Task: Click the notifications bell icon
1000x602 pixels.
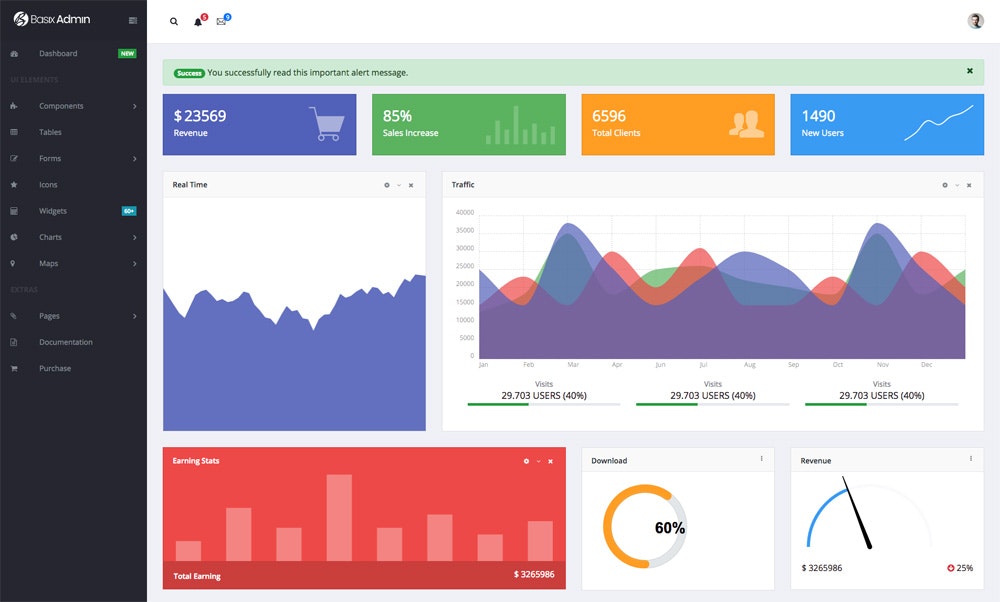Action: [198, 21]
